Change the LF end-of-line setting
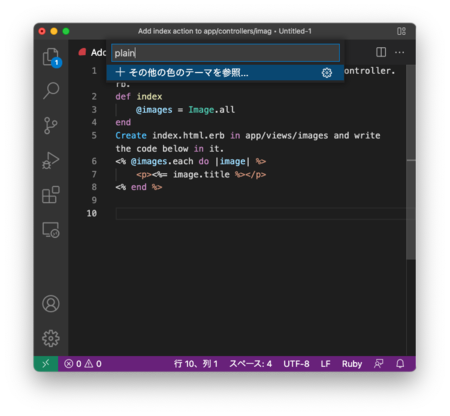The height and width of the screenshot is (416, 450). point(325,364)
